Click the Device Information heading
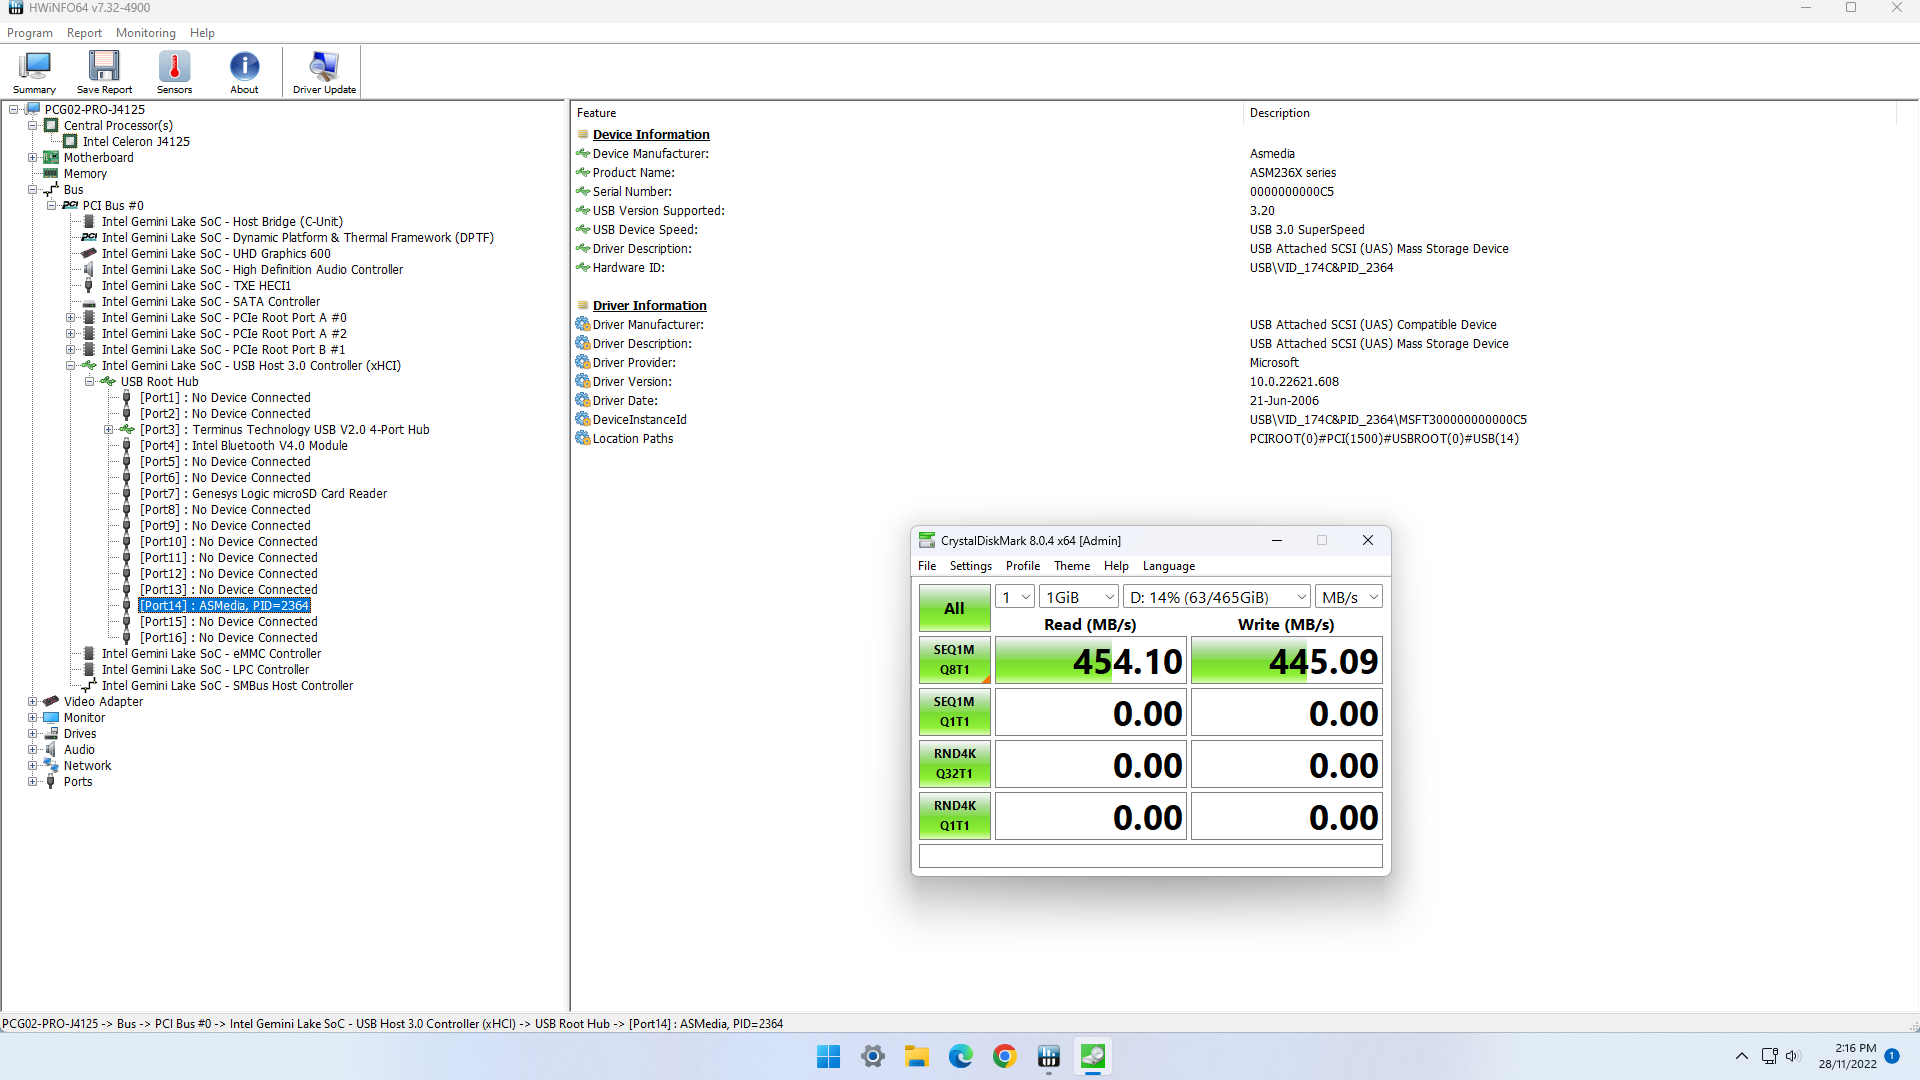The height and width of the screenshot is (1080, 1920). [651, 135]
